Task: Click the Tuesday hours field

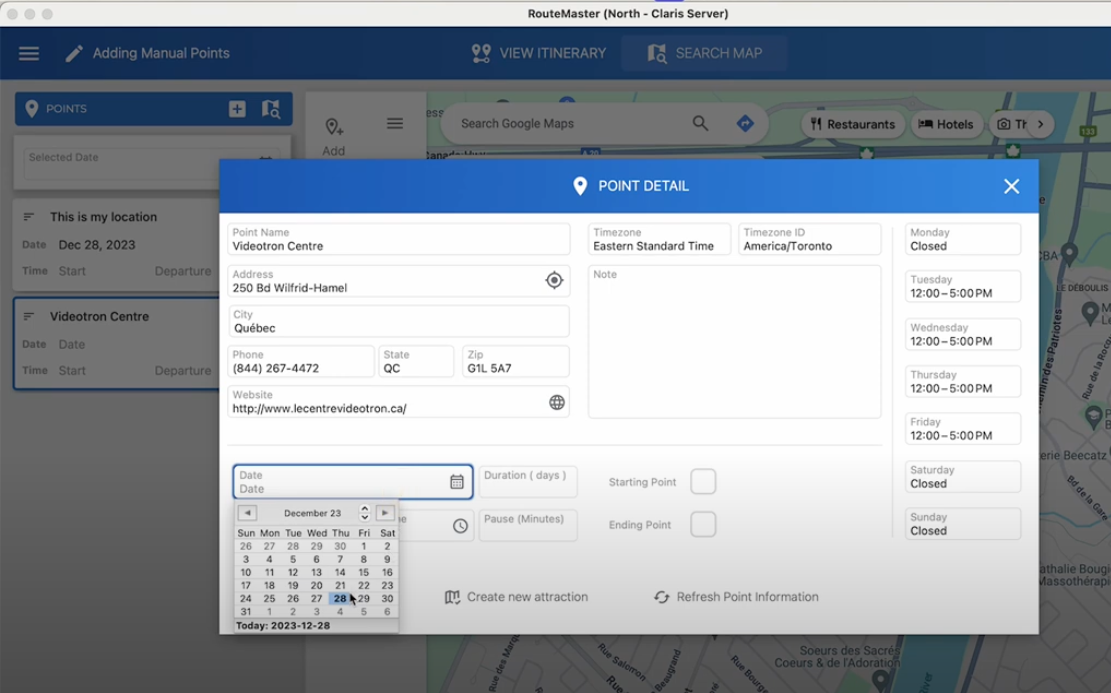Action: pos(962,286)
